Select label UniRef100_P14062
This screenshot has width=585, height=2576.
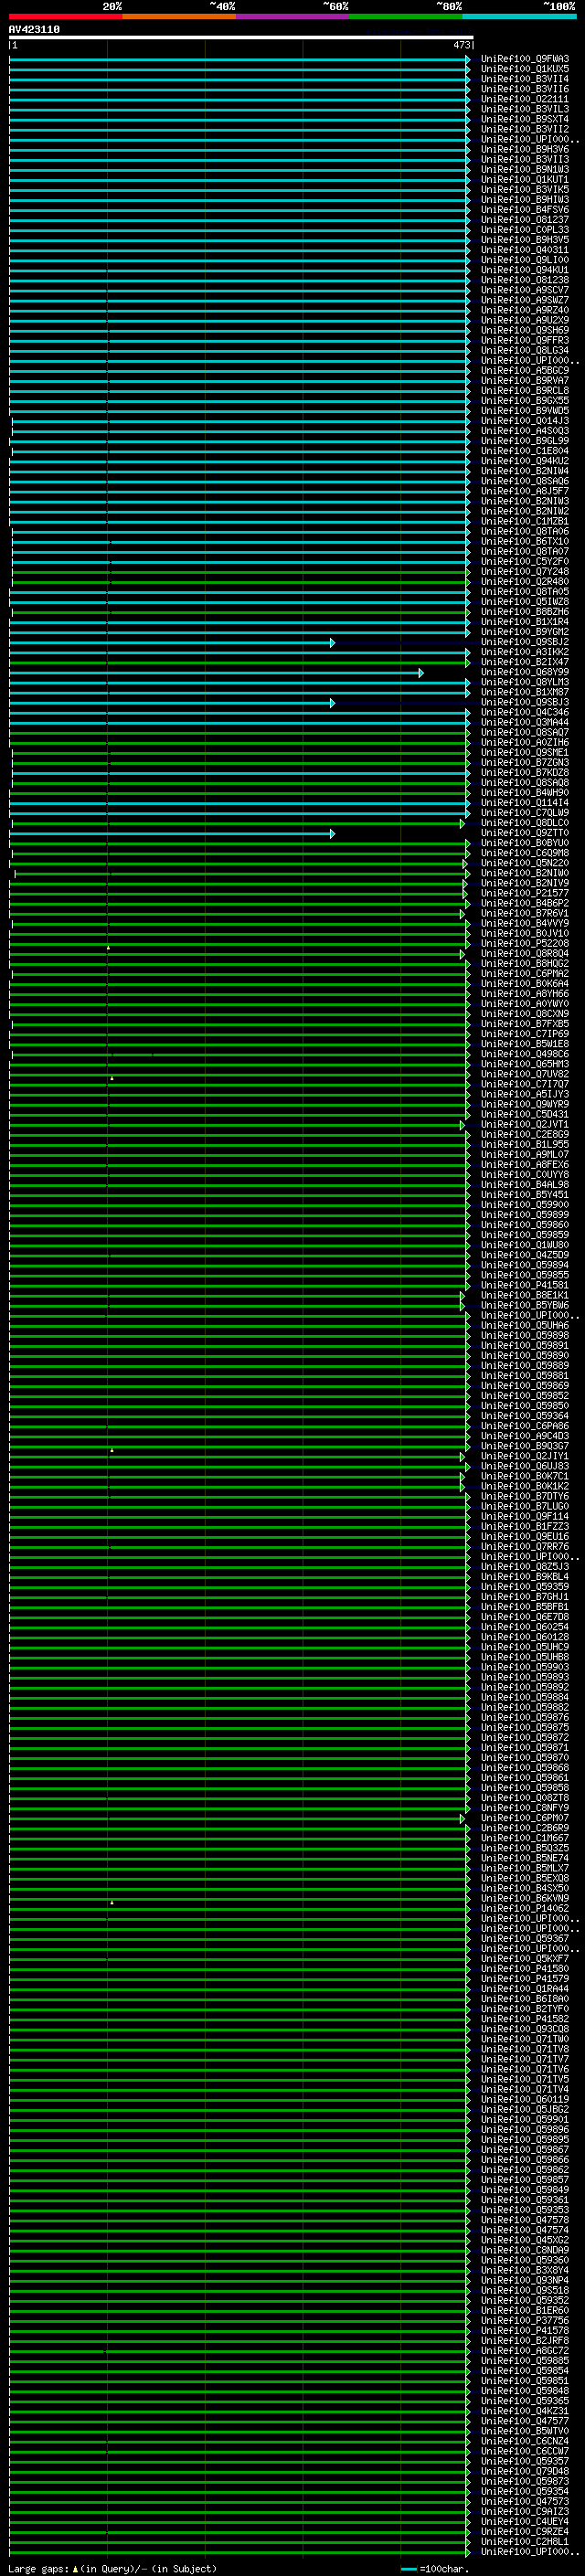[525, 1908]
